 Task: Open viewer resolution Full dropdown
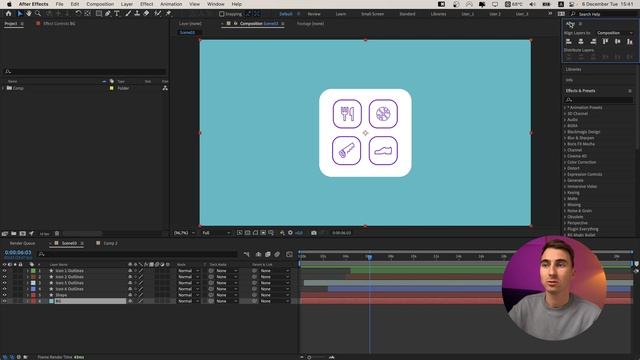coord(216,233)
